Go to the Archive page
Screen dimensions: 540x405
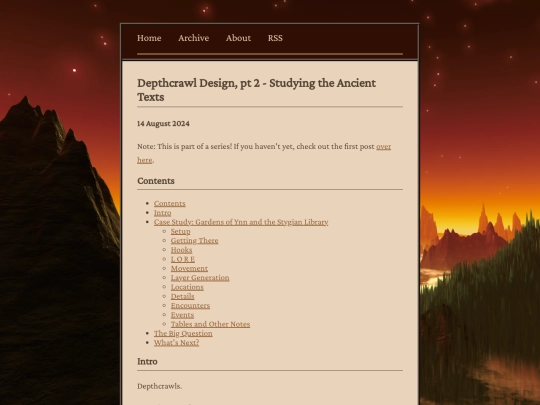click(194, 38)
